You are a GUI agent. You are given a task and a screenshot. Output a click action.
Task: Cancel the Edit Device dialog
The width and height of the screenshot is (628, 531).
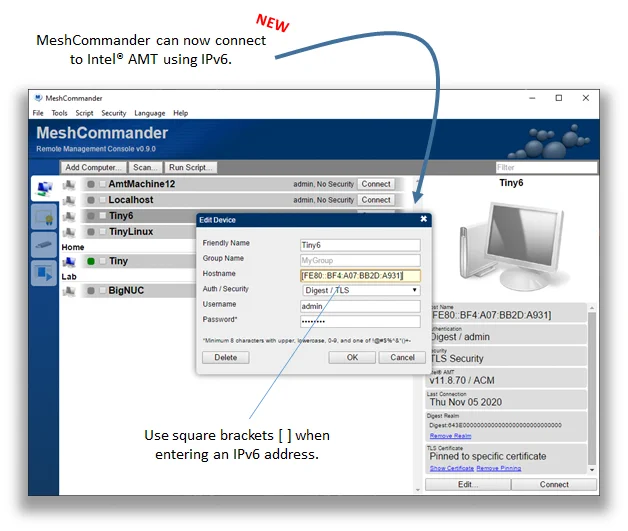(403, 358)
